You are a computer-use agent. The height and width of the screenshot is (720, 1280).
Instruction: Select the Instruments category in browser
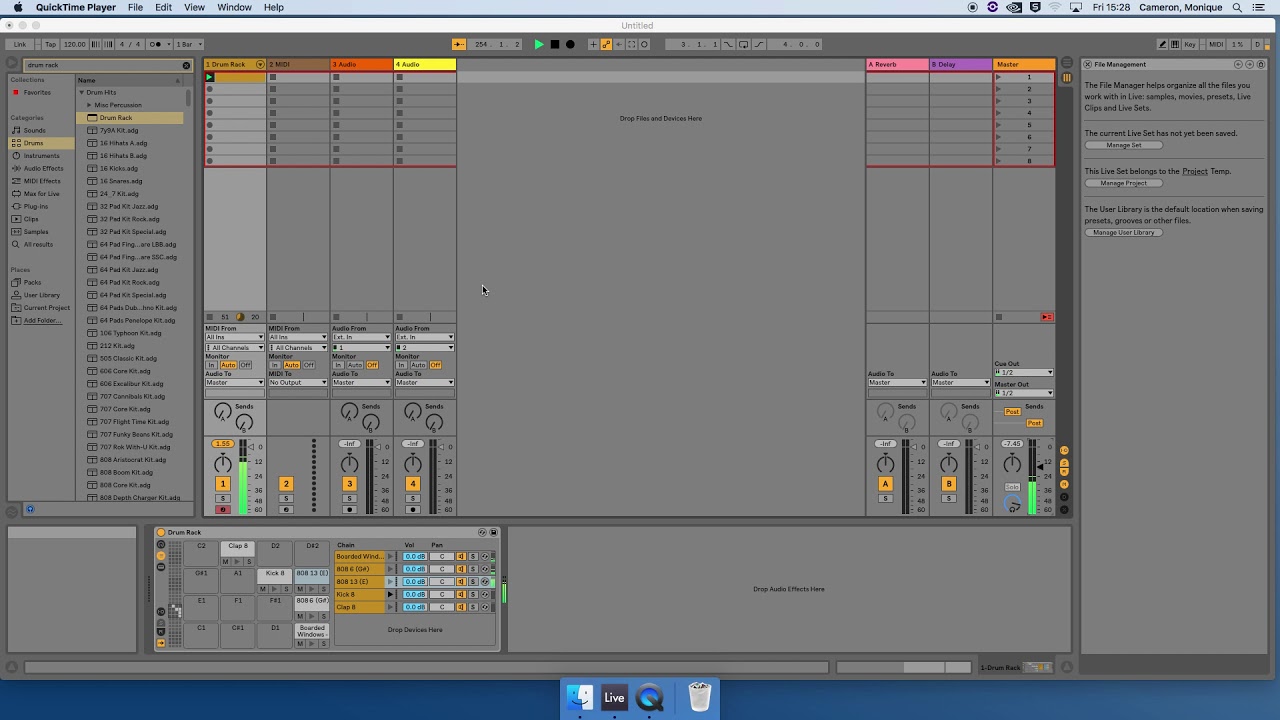(x=41, y=156)
